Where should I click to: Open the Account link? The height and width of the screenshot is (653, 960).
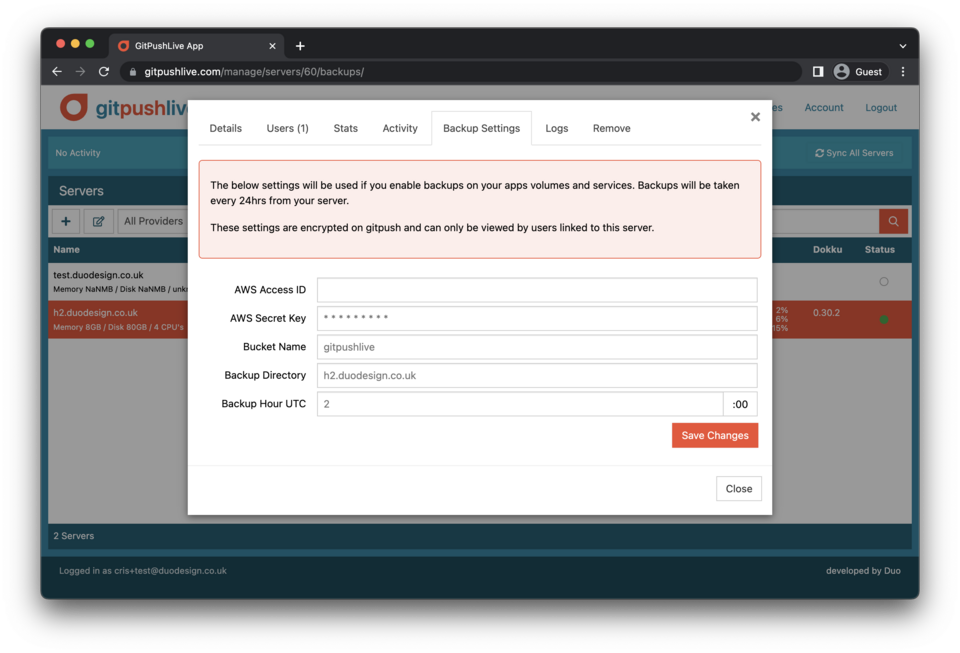coord(823,108)
